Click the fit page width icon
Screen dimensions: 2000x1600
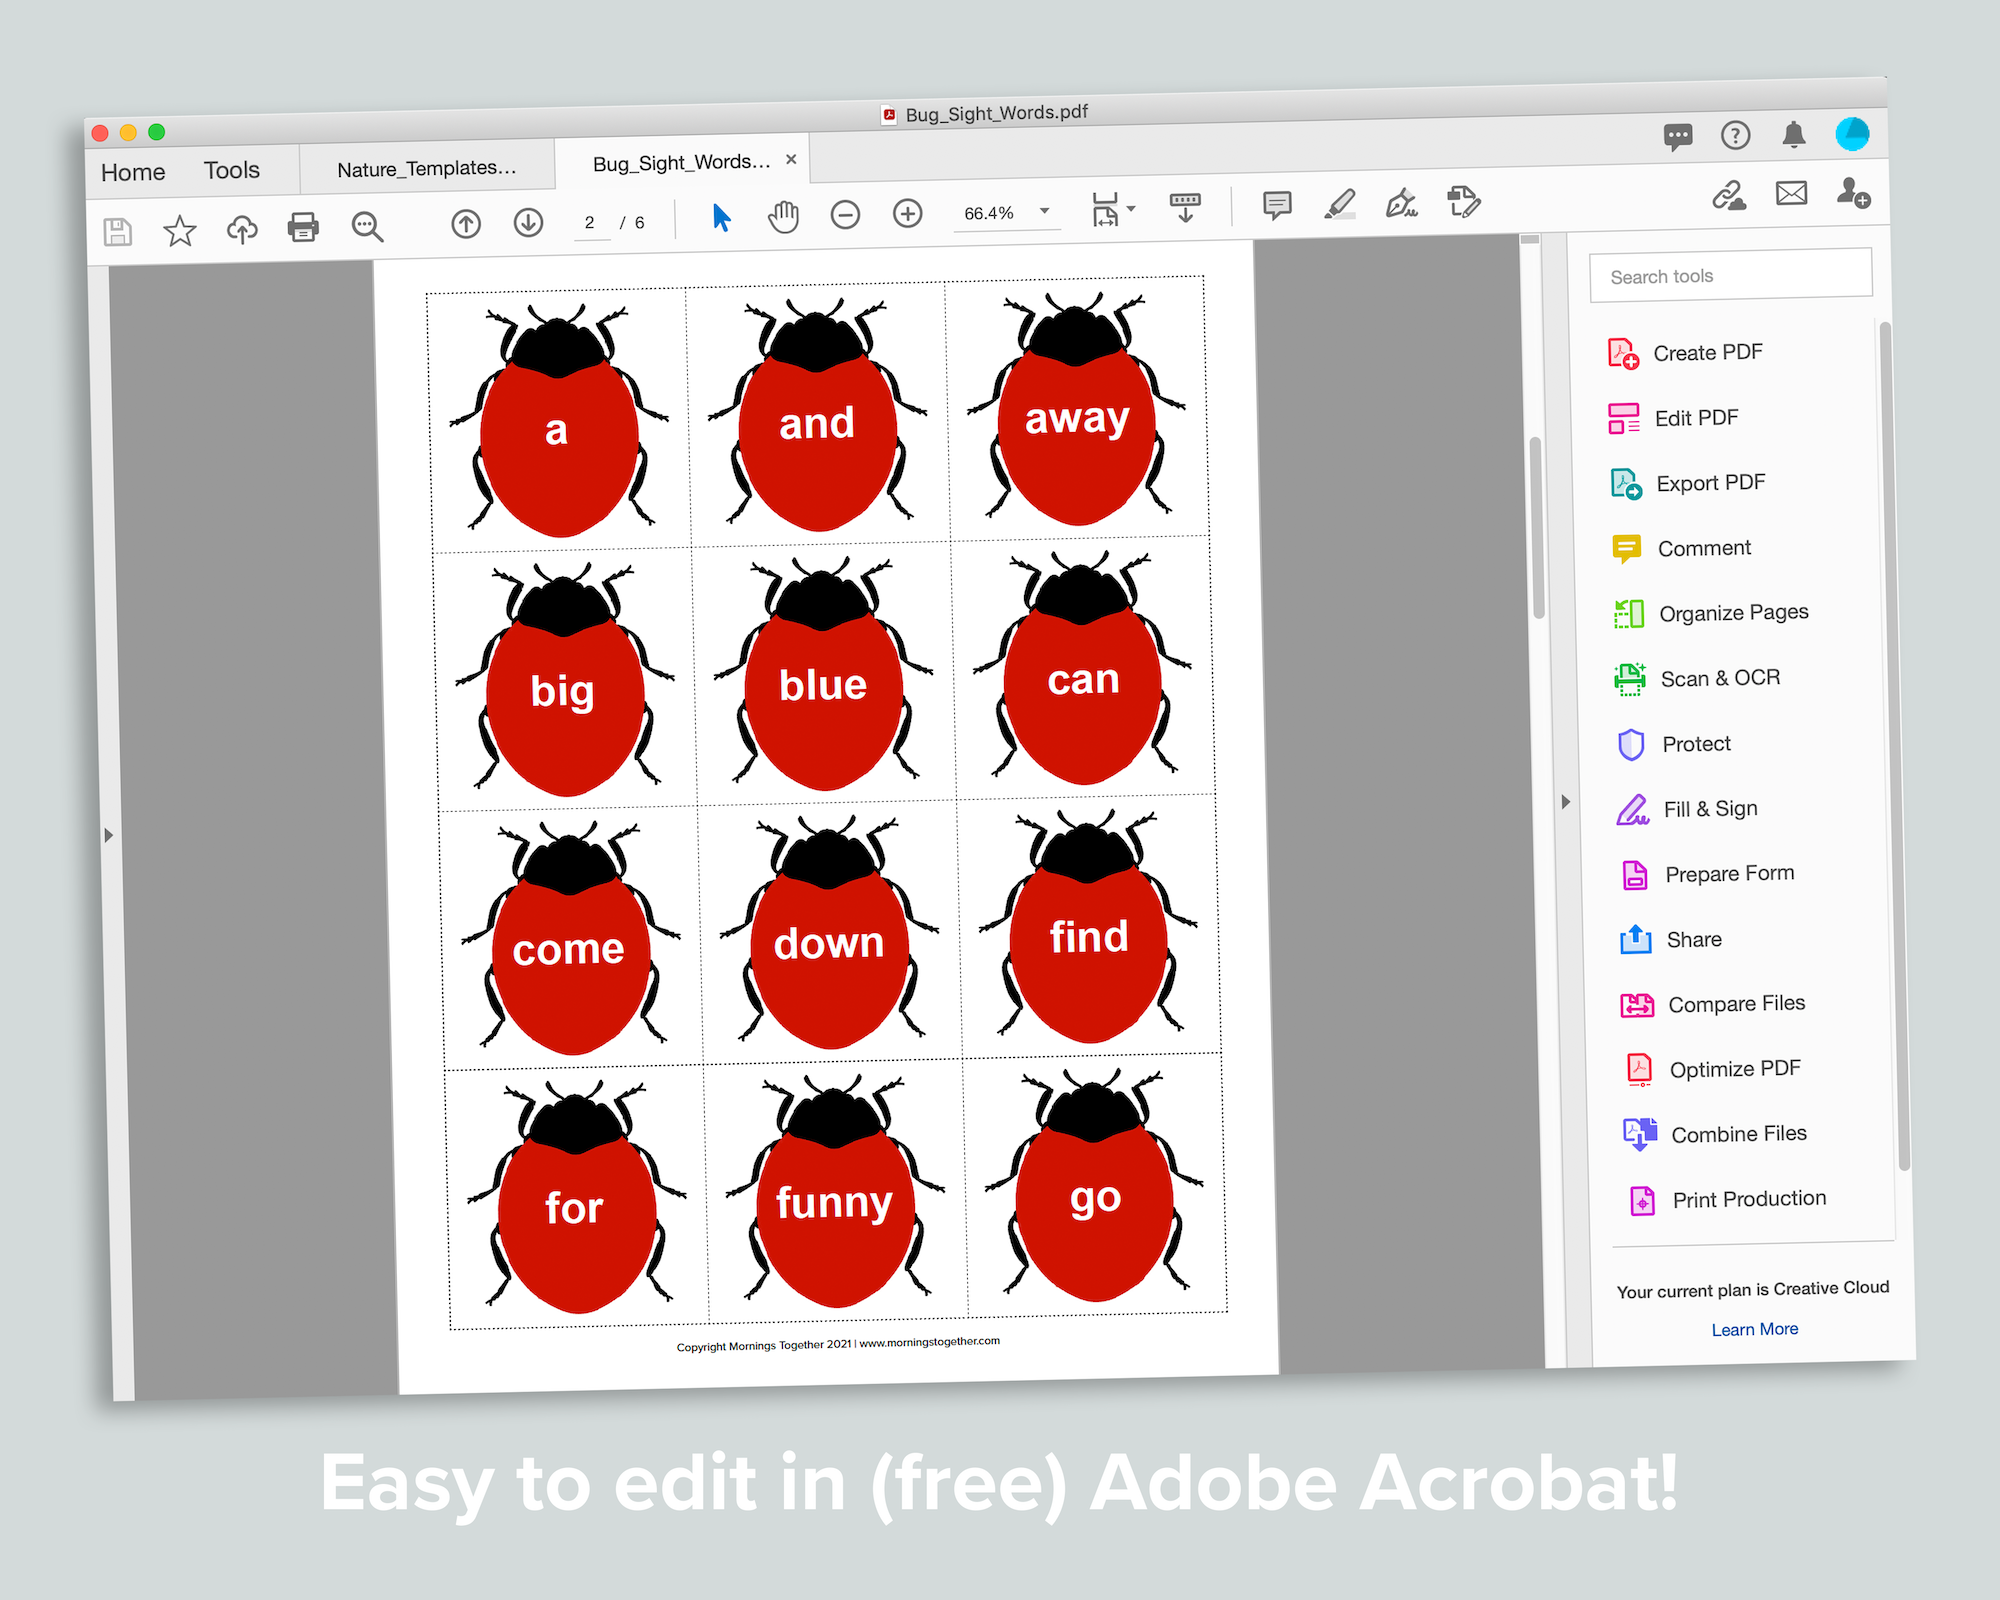pyautogui.click(x=1106, y=209)
